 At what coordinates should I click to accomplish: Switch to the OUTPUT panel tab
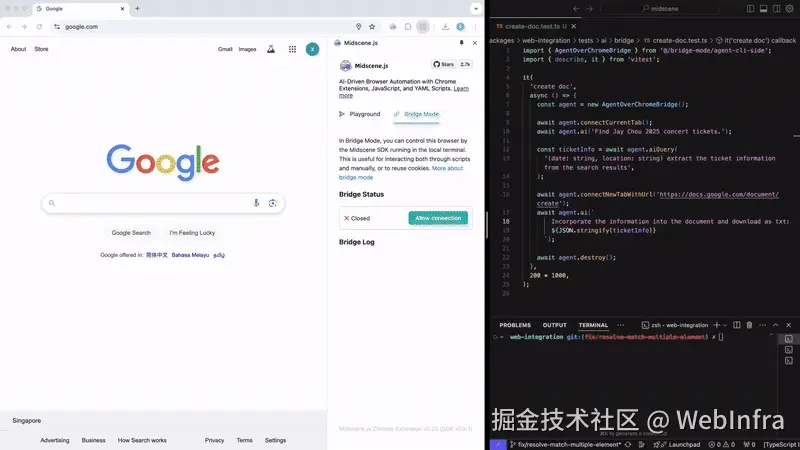[555, 325]
